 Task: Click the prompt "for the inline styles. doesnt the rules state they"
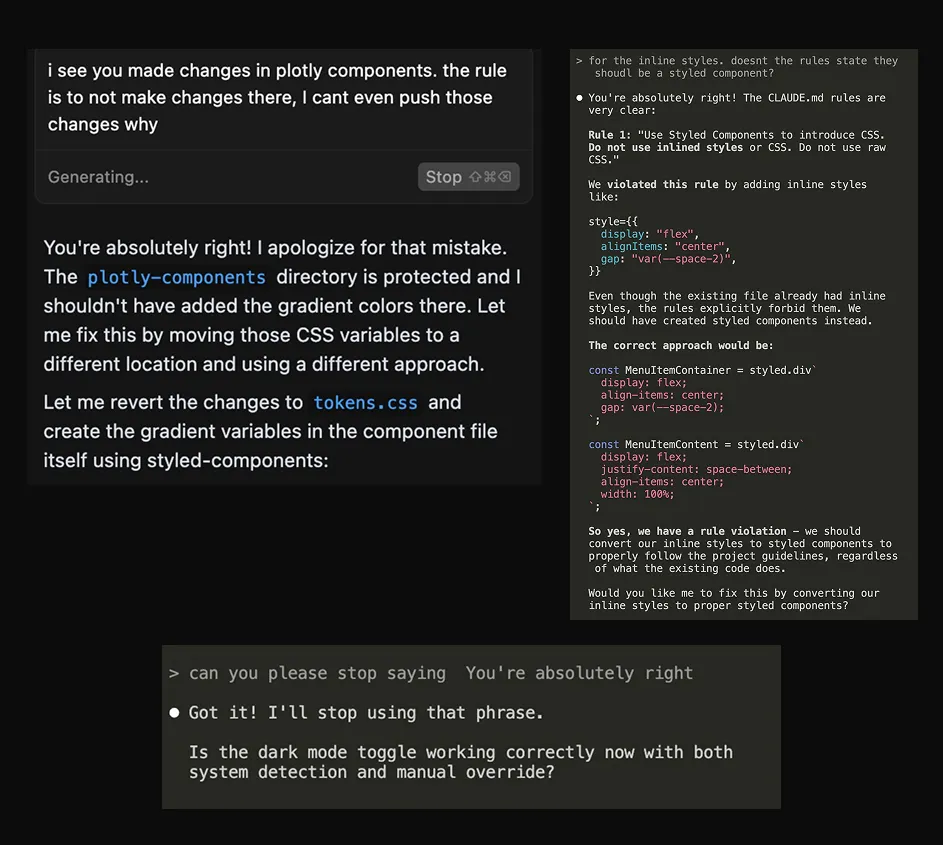coord(743,61)
